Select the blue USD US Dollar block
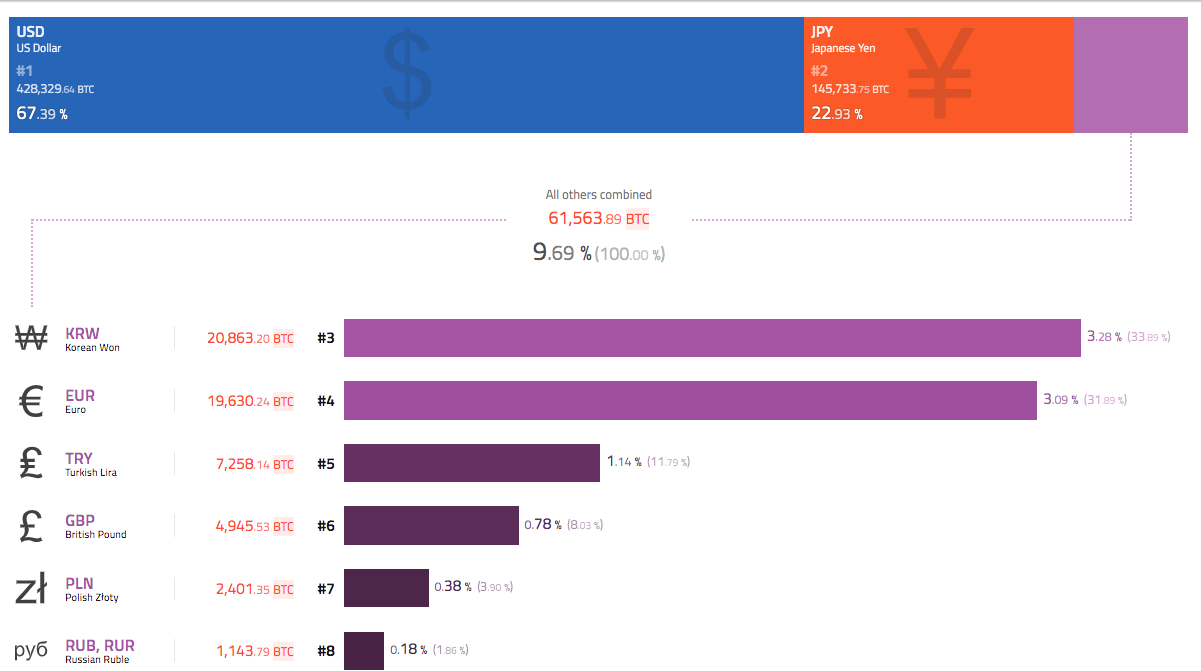 pos(406,75)
